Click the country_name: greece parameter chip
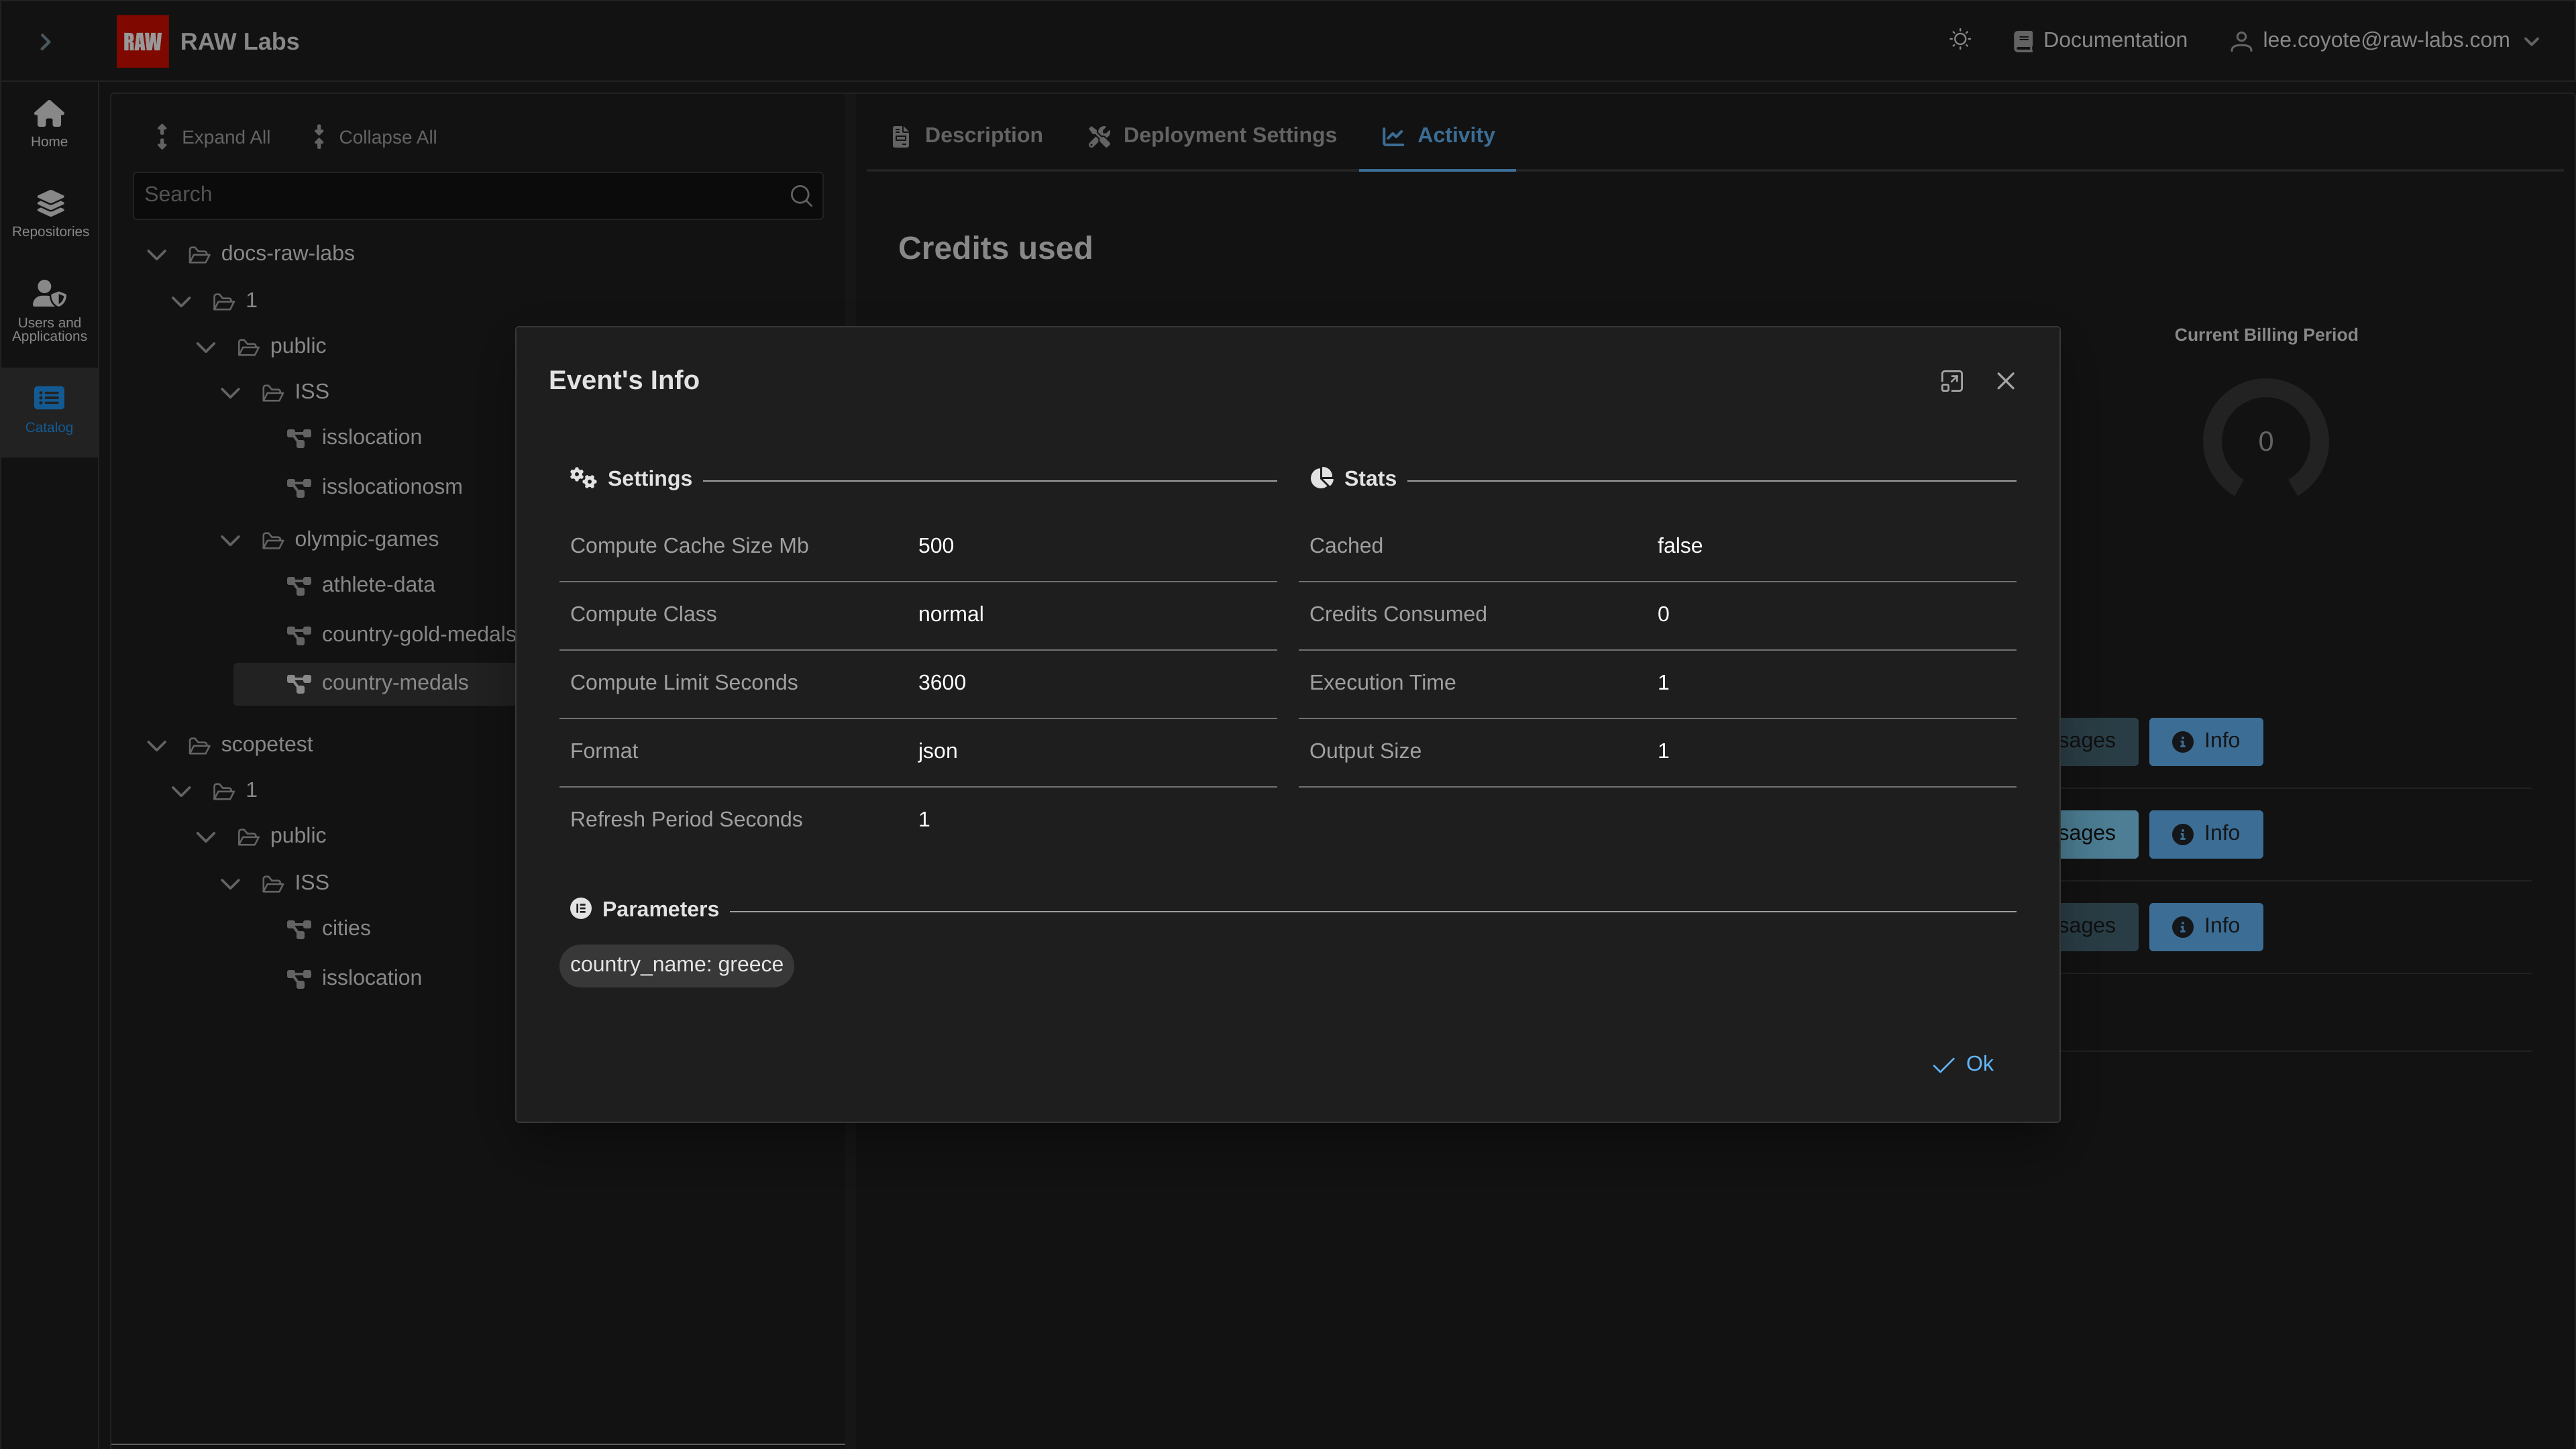Viewport: 2576px width, 1449px height. click(676, 965)
